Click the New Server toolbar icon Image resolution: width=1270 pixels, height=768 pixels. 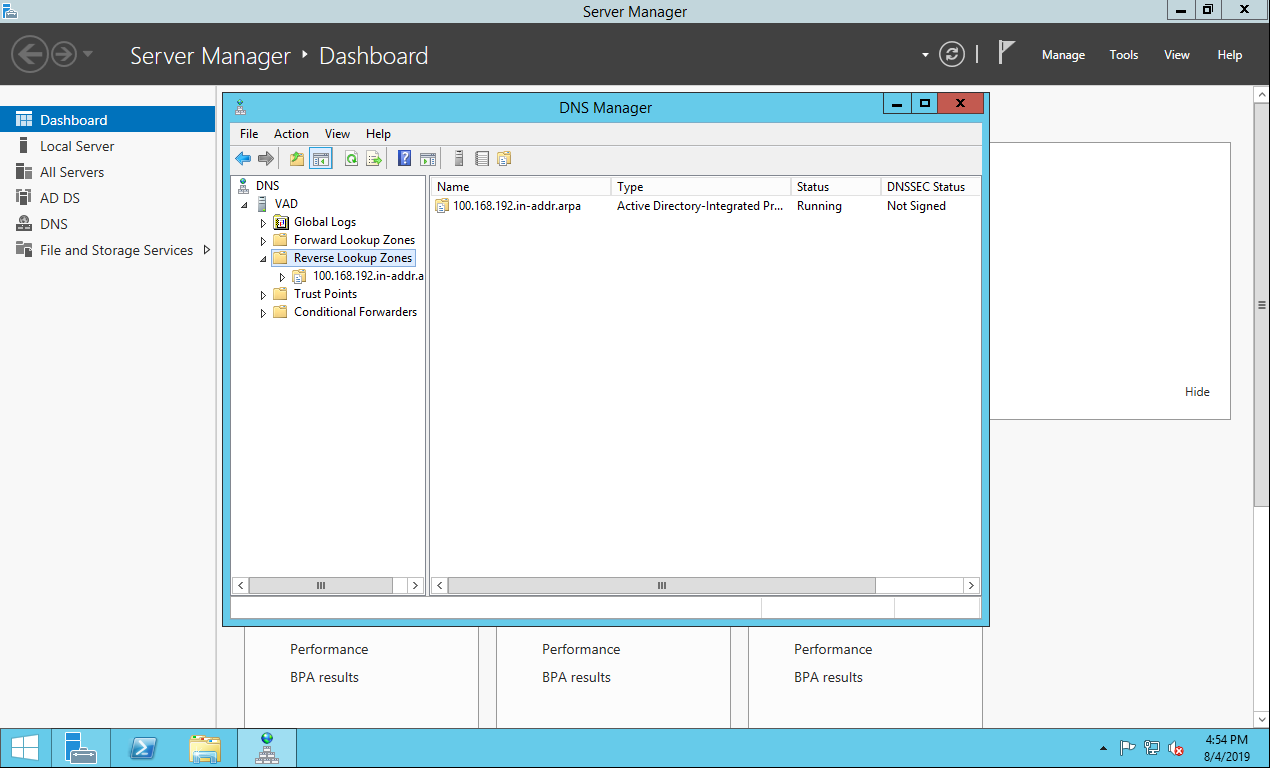click(459, 158)
